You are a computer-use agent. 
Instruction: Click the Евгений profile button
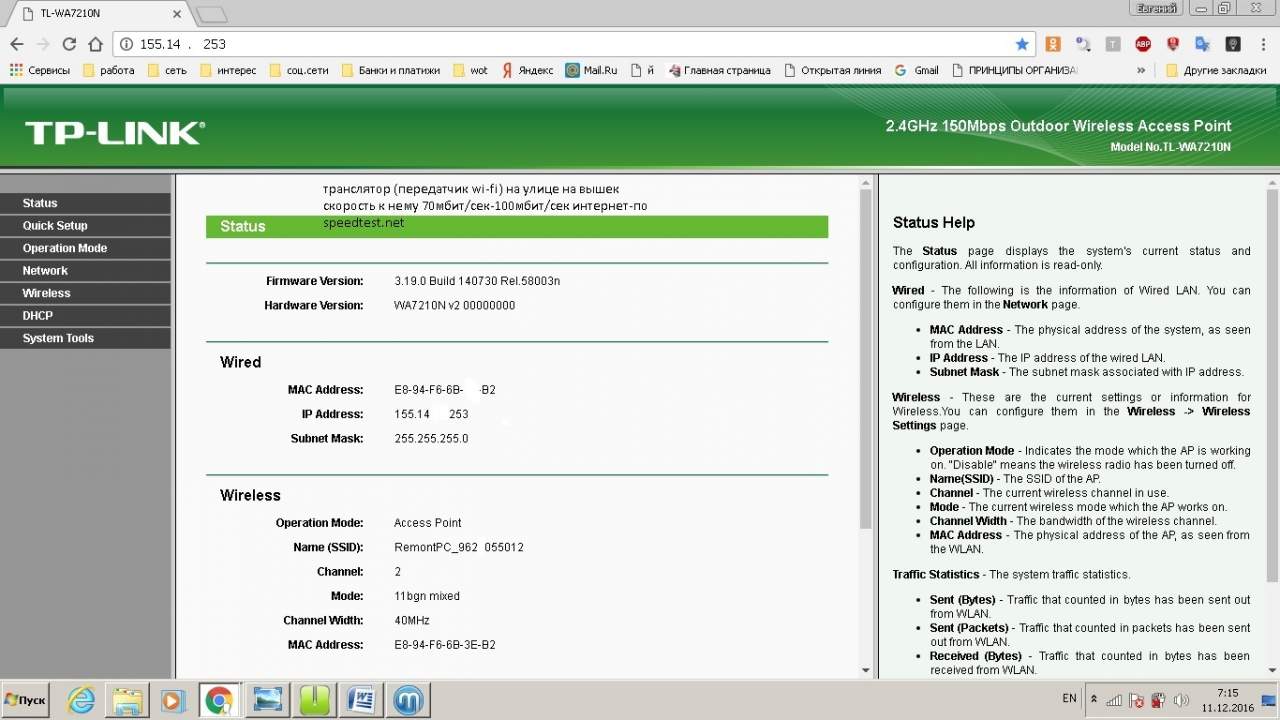click(1155, 8)
